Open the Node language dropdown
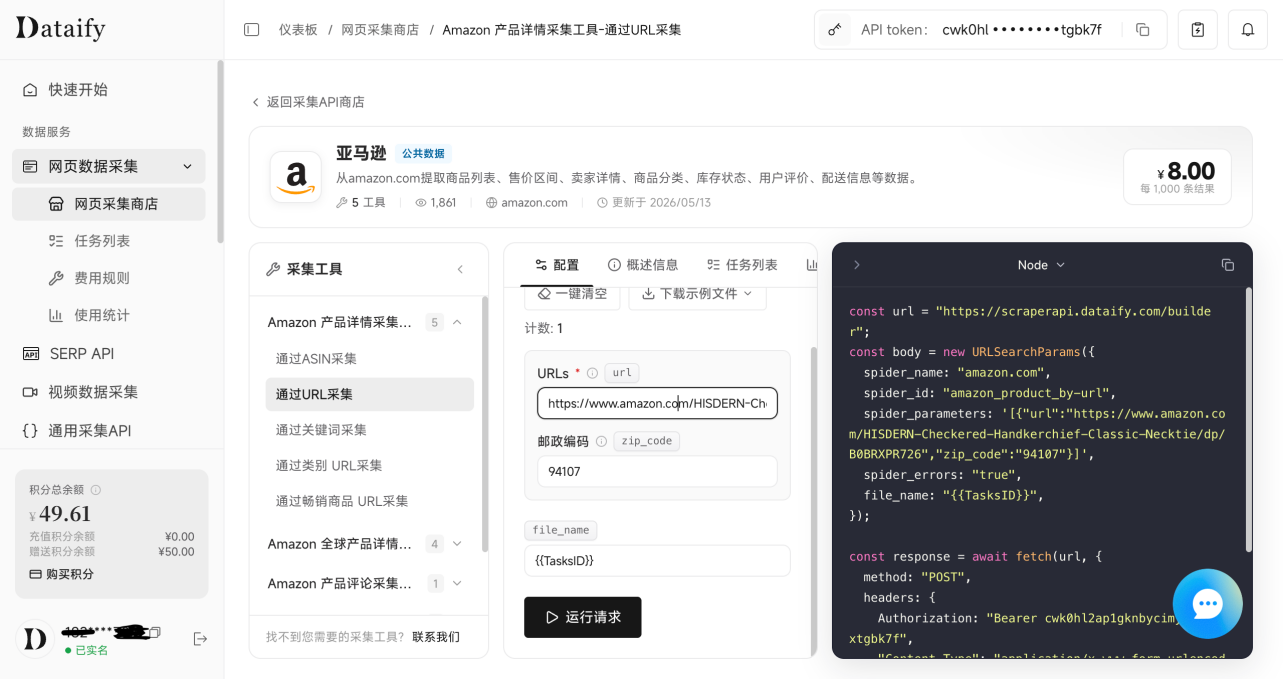Image resolution: width=1283 pixels, height=679 pixels. (x=1042, y=265)
